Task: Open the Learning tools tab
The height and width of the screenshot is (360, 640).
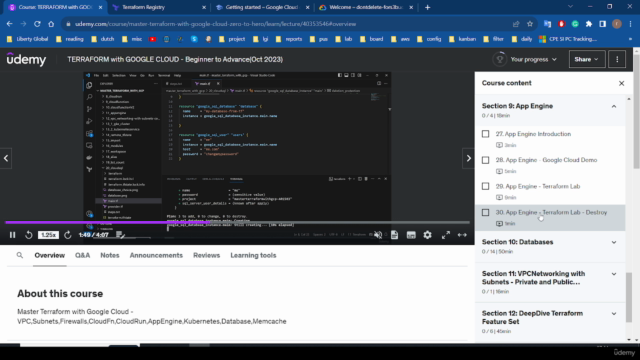Action: coord(253,256)
